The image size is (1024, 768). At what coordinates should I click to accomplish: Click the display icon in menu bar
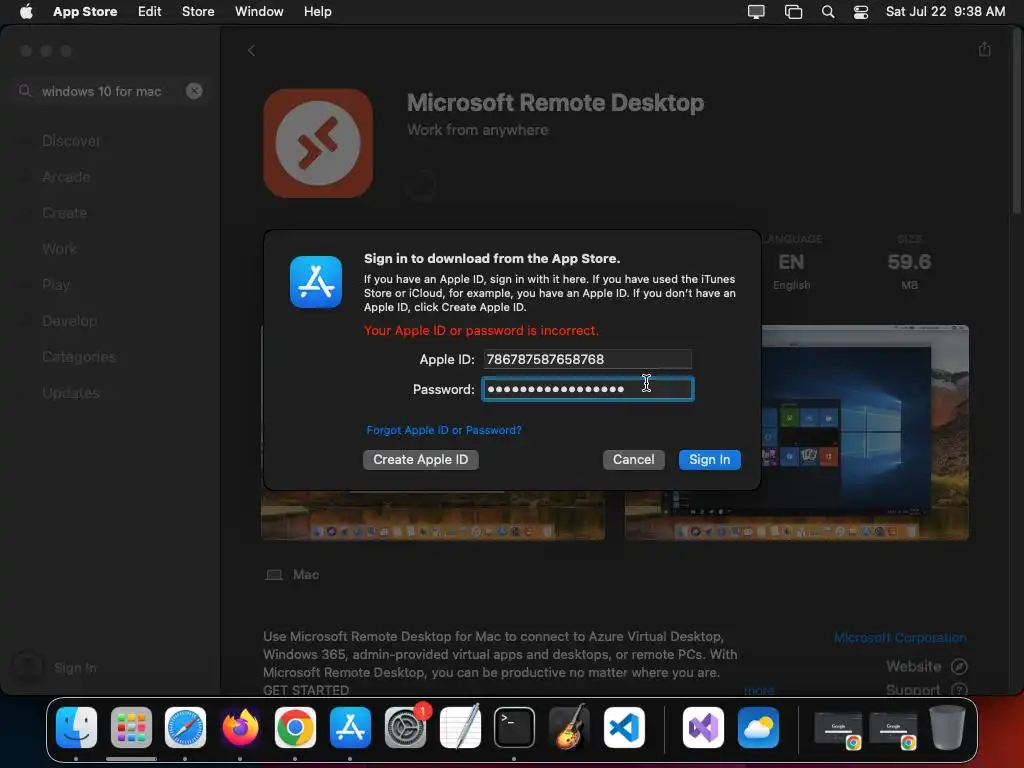click(x=756, y=12)
